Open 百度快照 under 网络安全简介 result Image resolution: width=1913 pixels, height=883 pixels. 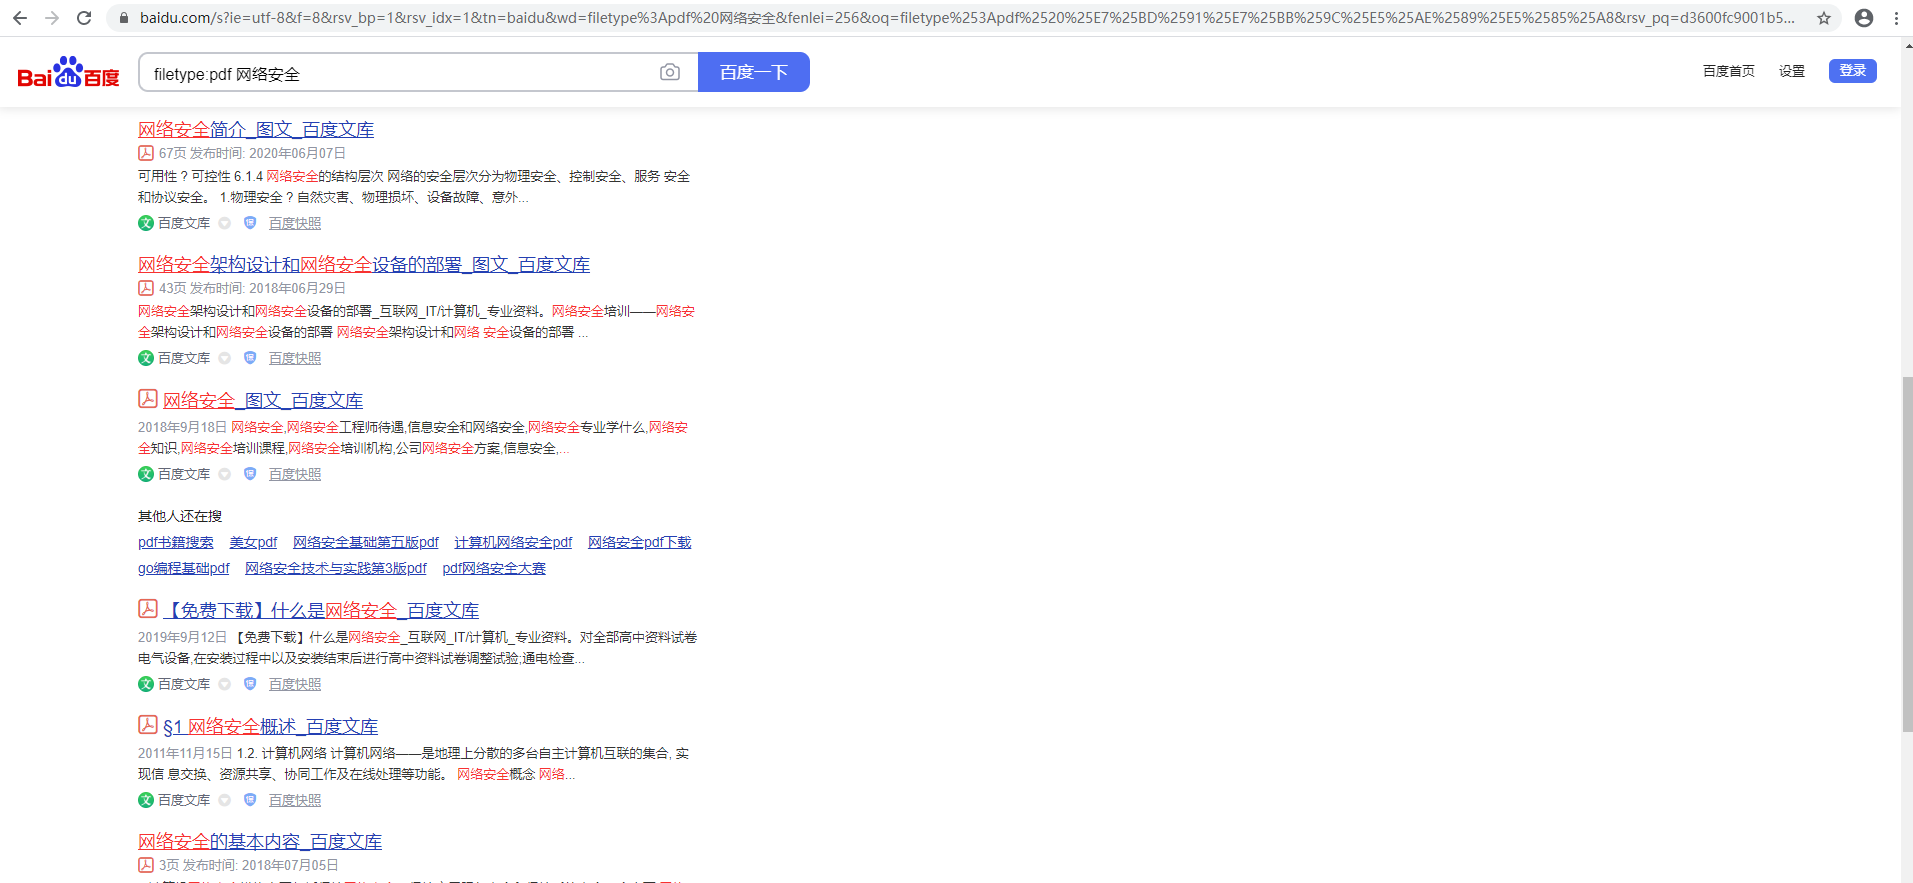pos(295,223)
